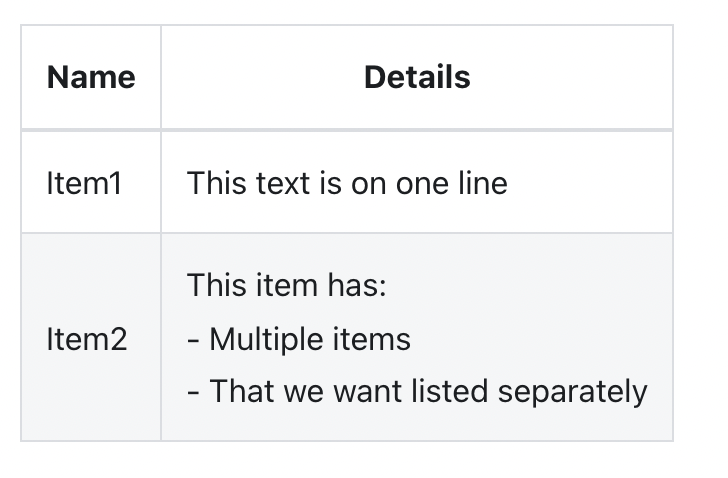This screenshot has height=478, width=728.
Task: Click the dash before 'Multiple items'
Action: tap(193, 341)
